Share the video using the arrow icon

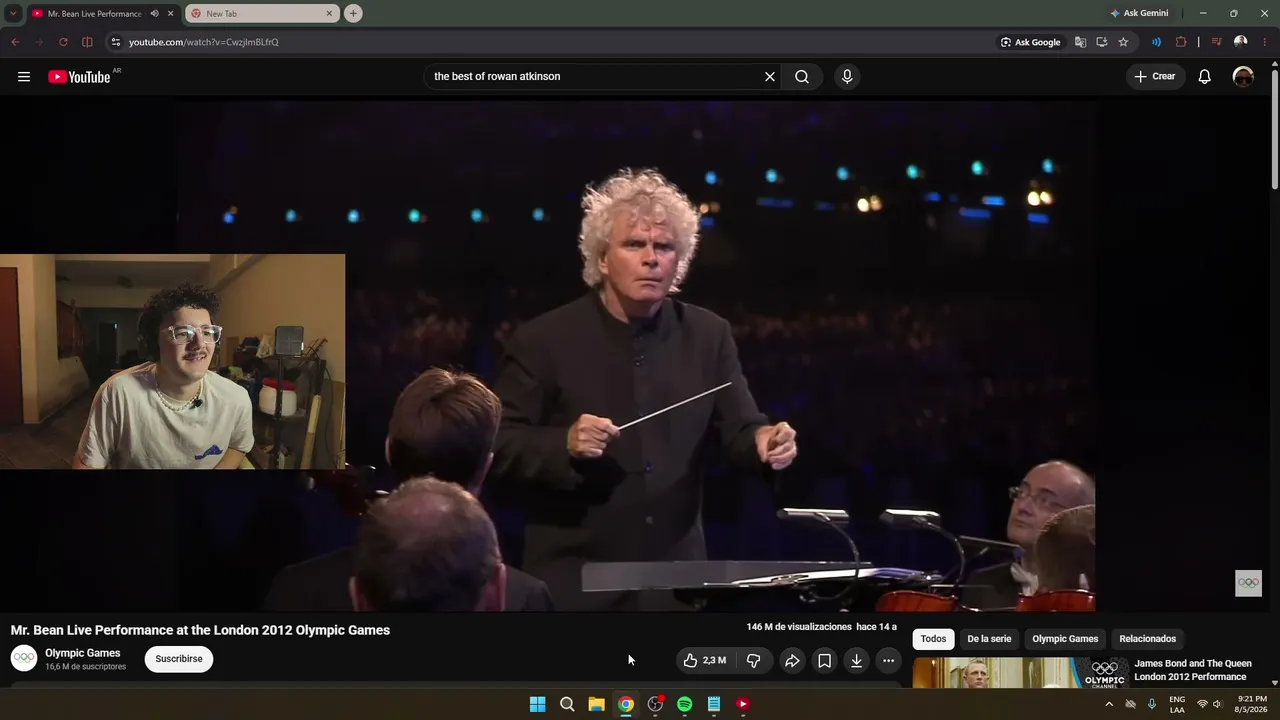[x=792, y=660]
